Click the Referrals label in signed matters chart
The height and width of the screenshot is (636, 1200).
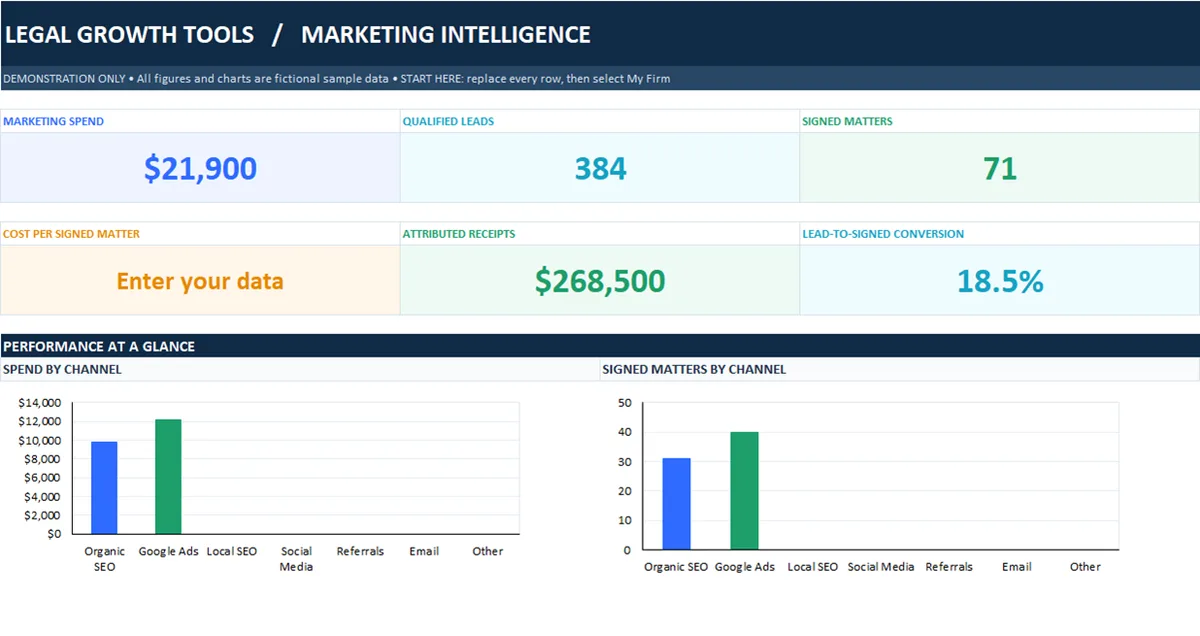(x=949, y=567)
